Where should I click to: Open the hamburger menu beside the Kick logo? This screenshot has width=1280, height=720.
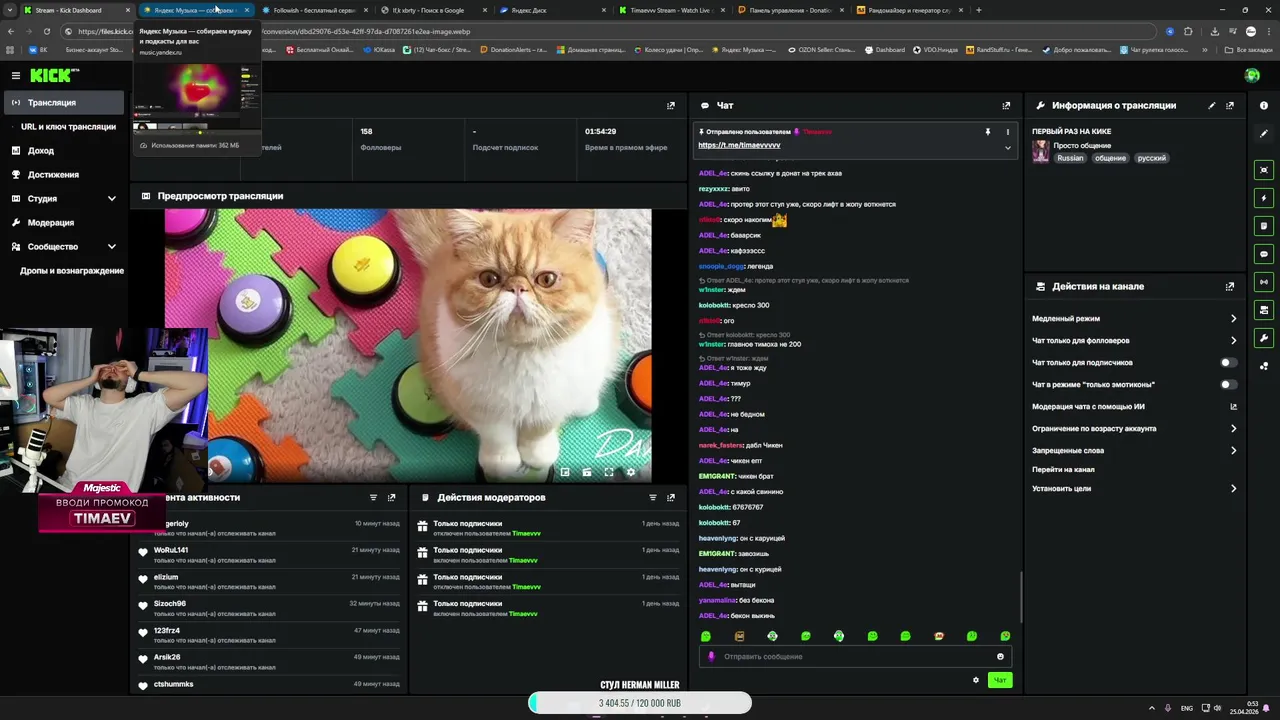click(x=15, y=75)
